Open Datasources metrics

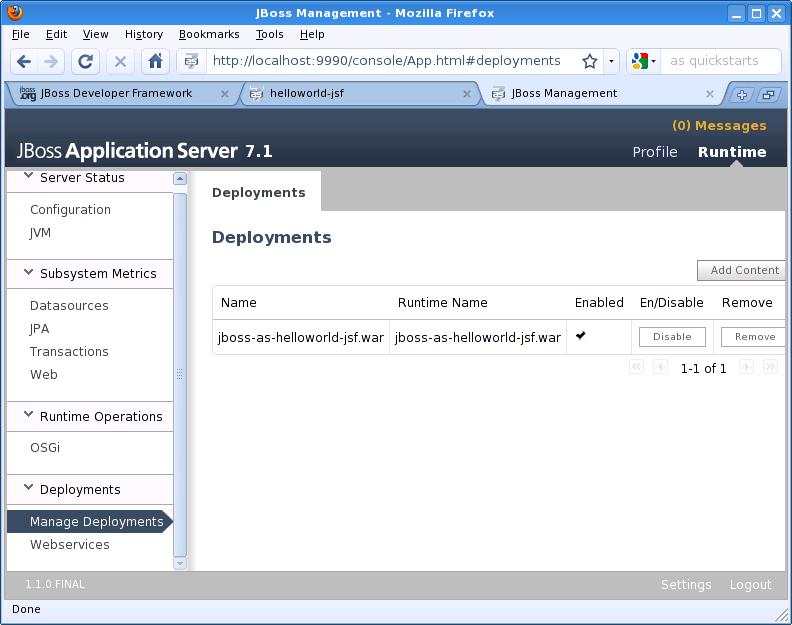pos(69,306)
